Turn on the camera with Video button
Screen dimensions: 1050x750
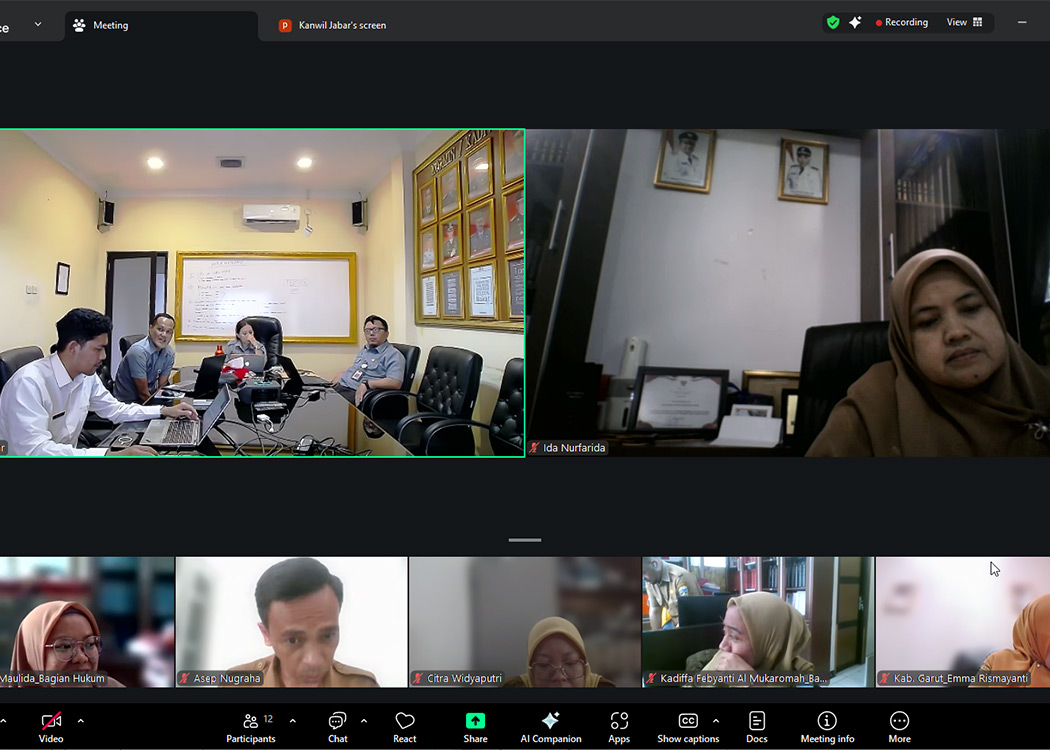coord(51,727)
